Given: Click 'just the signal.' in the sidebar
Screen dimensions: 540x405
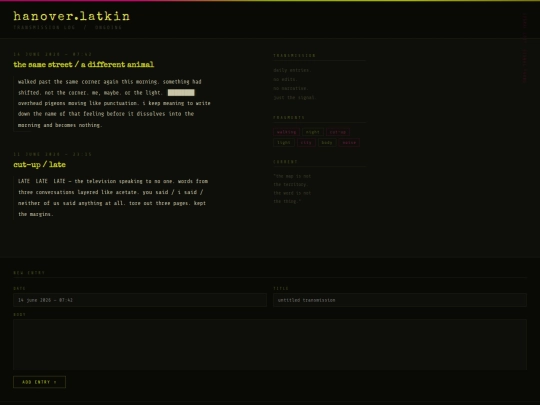Looking at the screenshot, I should (294, 98).
